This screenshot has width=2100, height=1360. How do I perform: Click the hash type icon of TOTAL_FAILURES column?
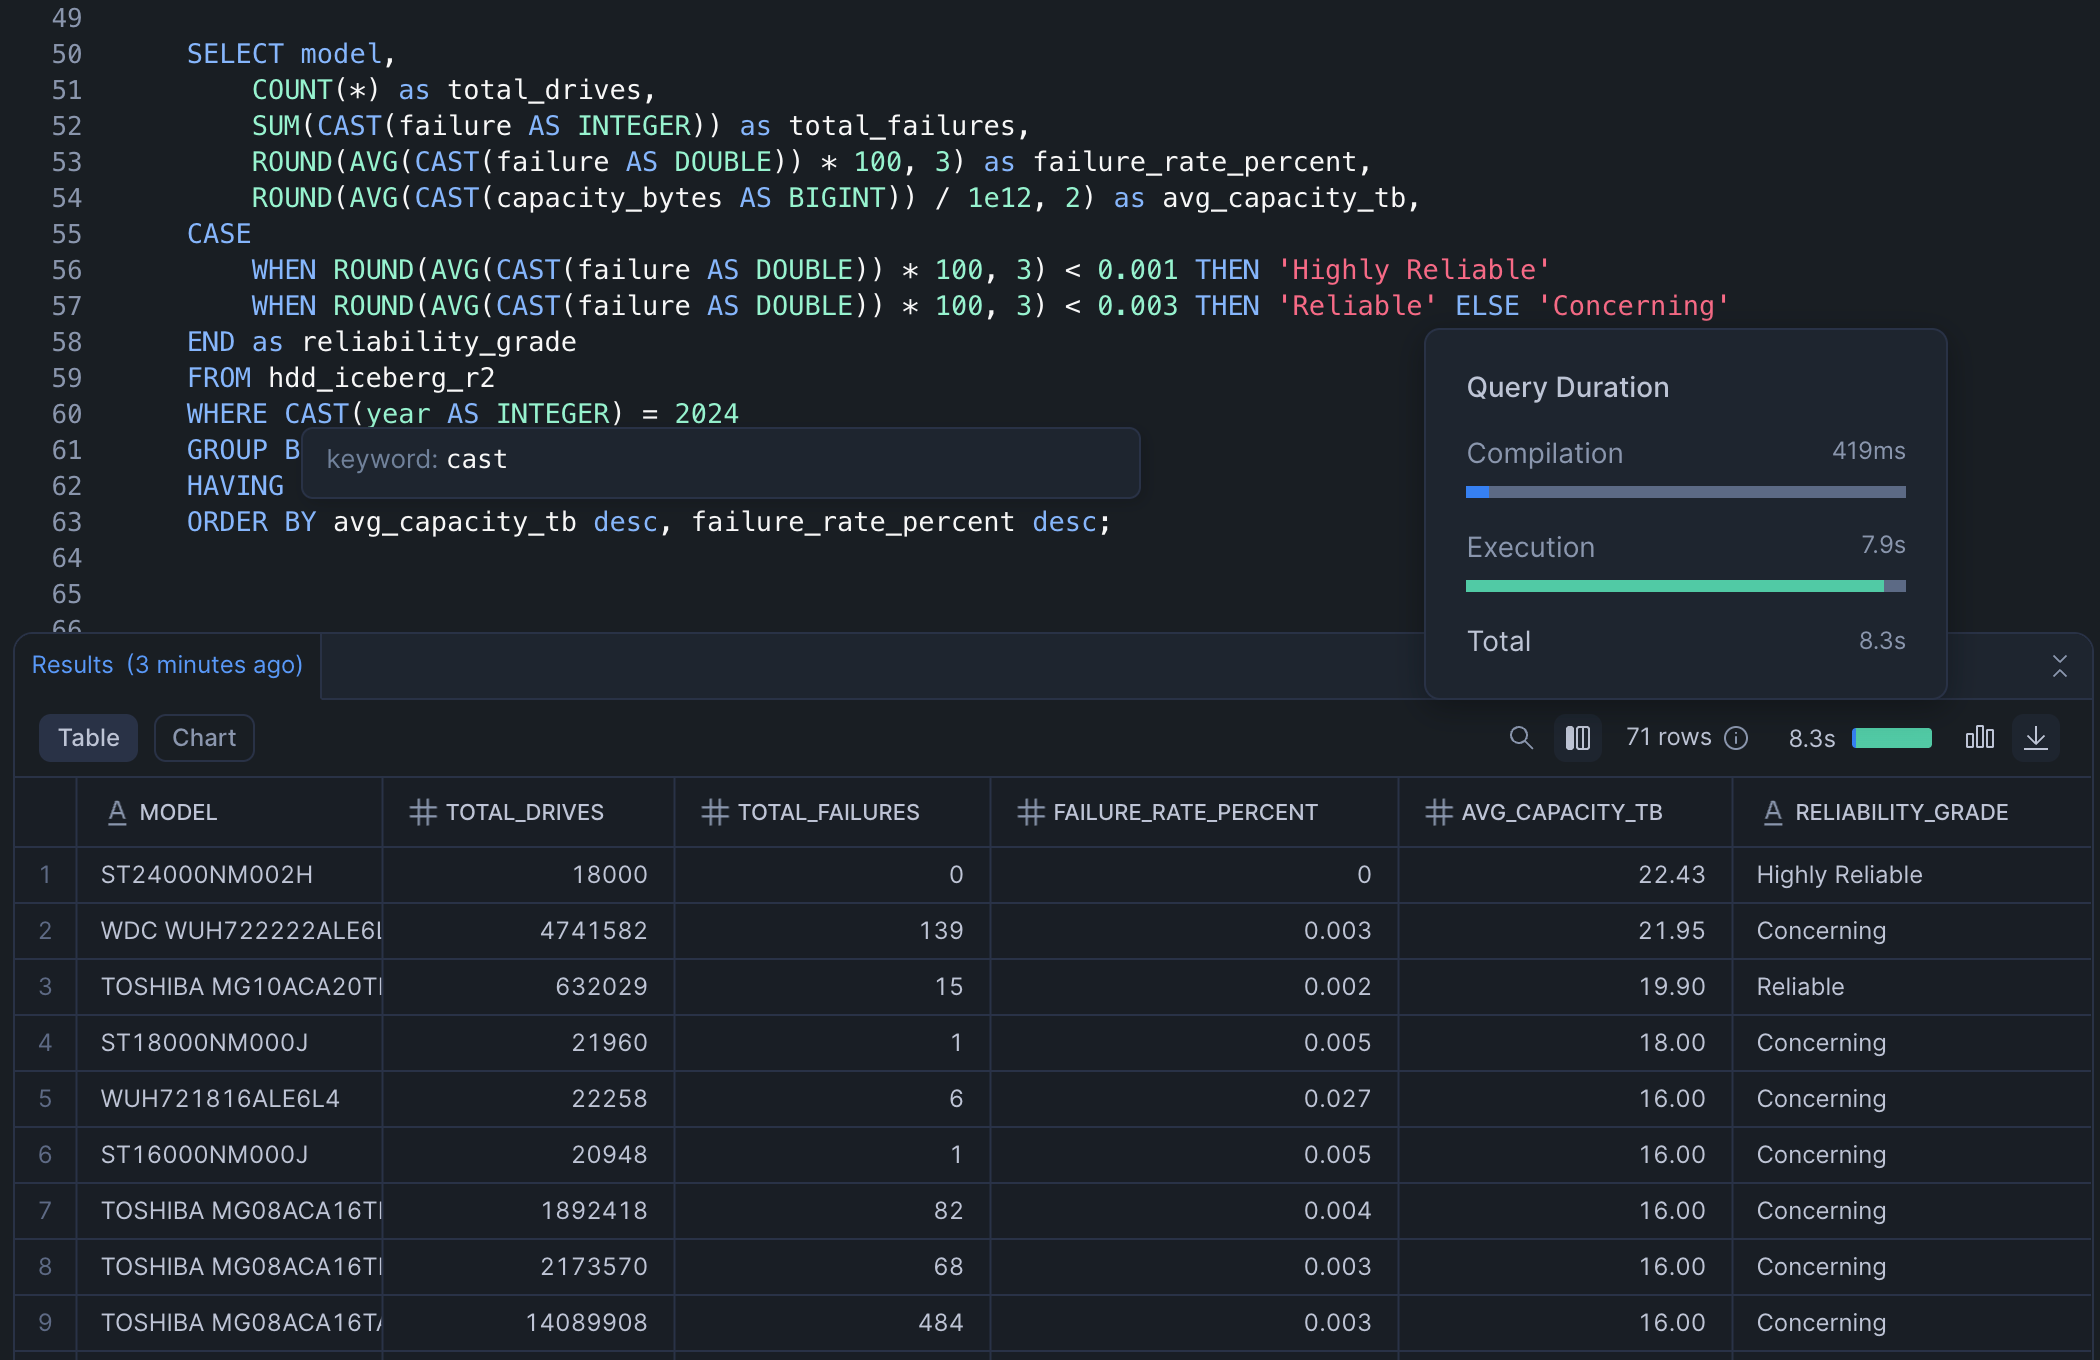(x=714, y=812)
